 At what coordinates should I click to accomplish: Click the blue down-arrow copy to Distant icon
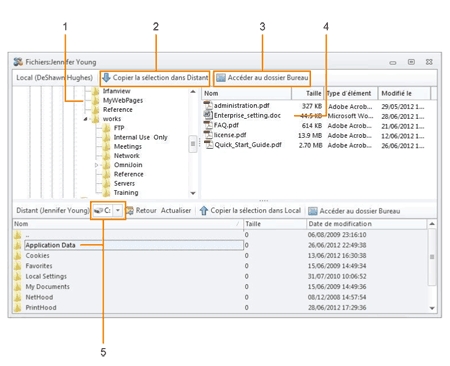pyautogui.click(x=106, y=78)
